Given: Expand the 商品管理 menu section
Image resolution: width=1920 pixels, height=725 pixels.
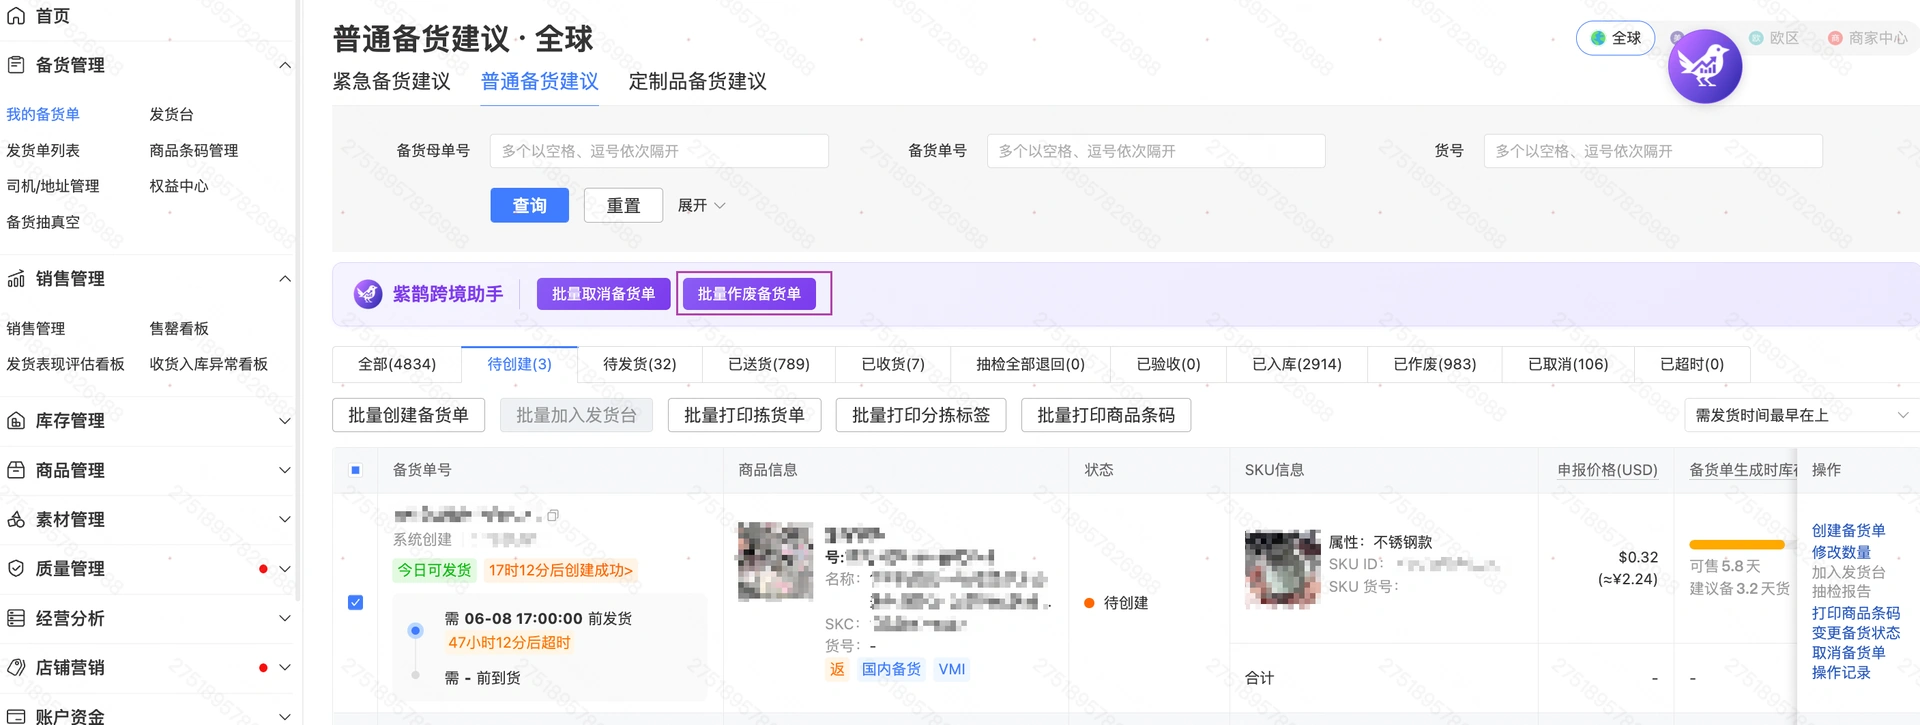Looking at the screenshot, I should 284,470.
